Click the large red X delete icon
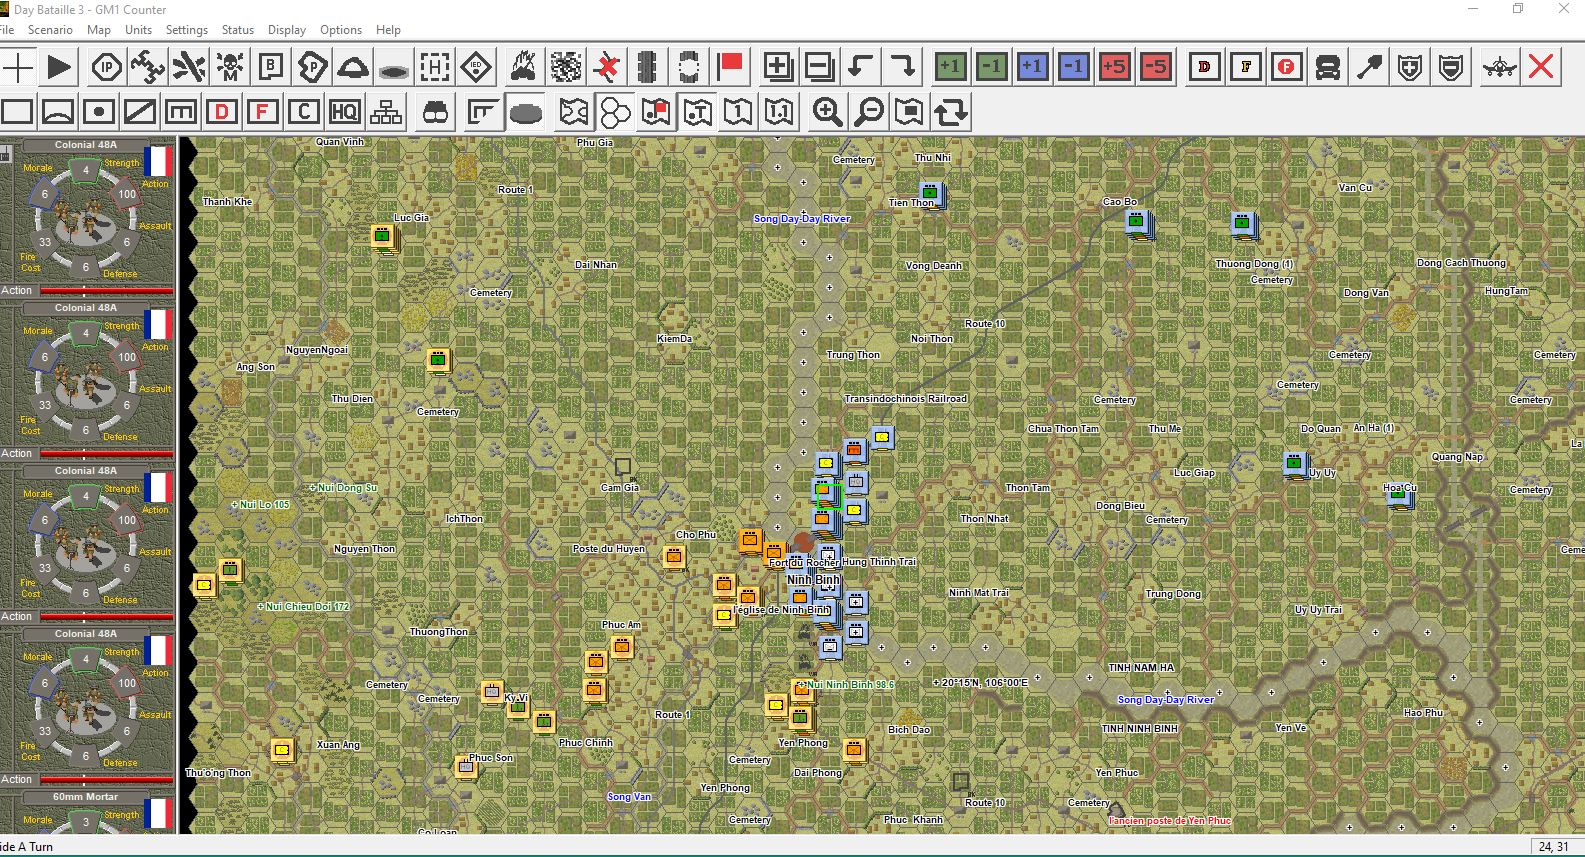1585x857 pixels. point(1541,68)
